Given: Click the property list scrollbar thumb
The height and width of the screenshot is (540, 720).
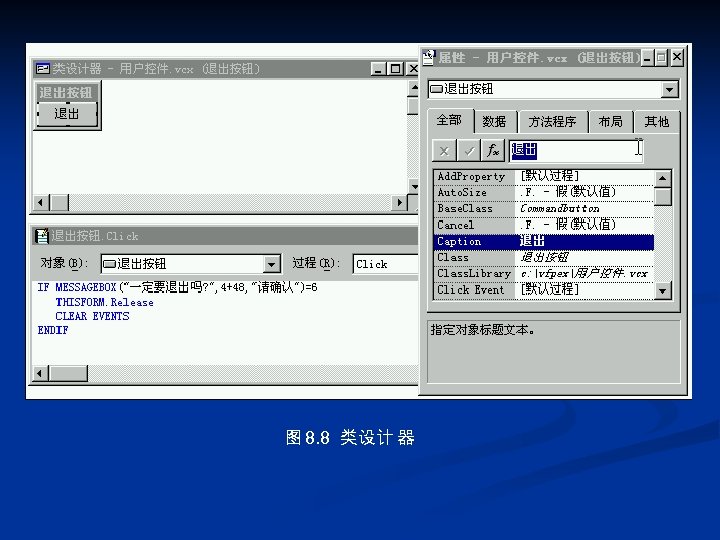Looking at the screenshot, I should coord(662,197).
